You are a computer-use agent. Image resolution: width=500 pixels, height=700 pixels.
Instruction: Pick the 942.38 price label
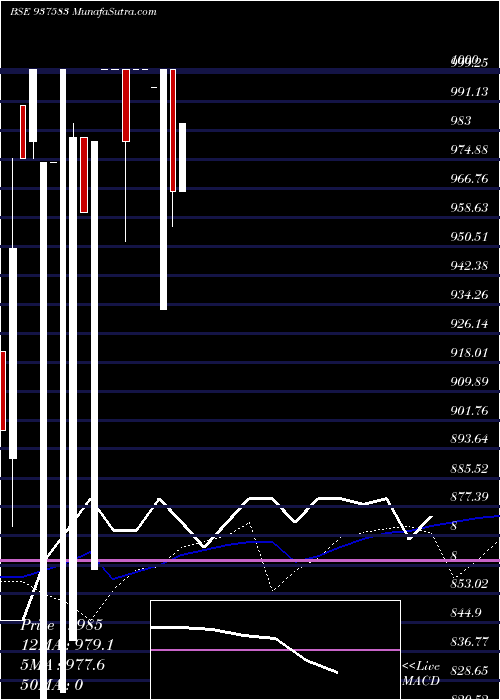coord(470,266)
